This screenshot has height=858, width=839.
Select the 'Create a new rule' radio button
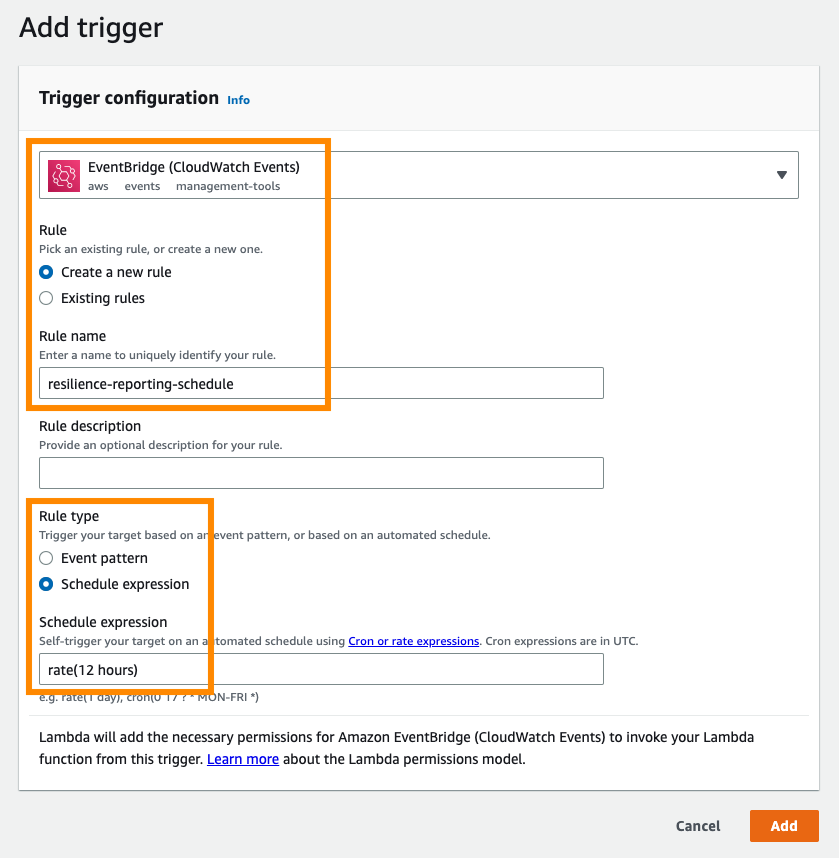(x=45, y=271)
